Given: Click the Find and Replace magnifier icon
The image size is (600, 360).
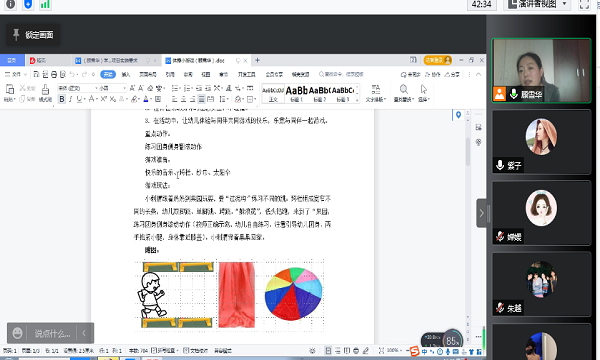Looking at the screenshot, I should click(x=403, y=90).
